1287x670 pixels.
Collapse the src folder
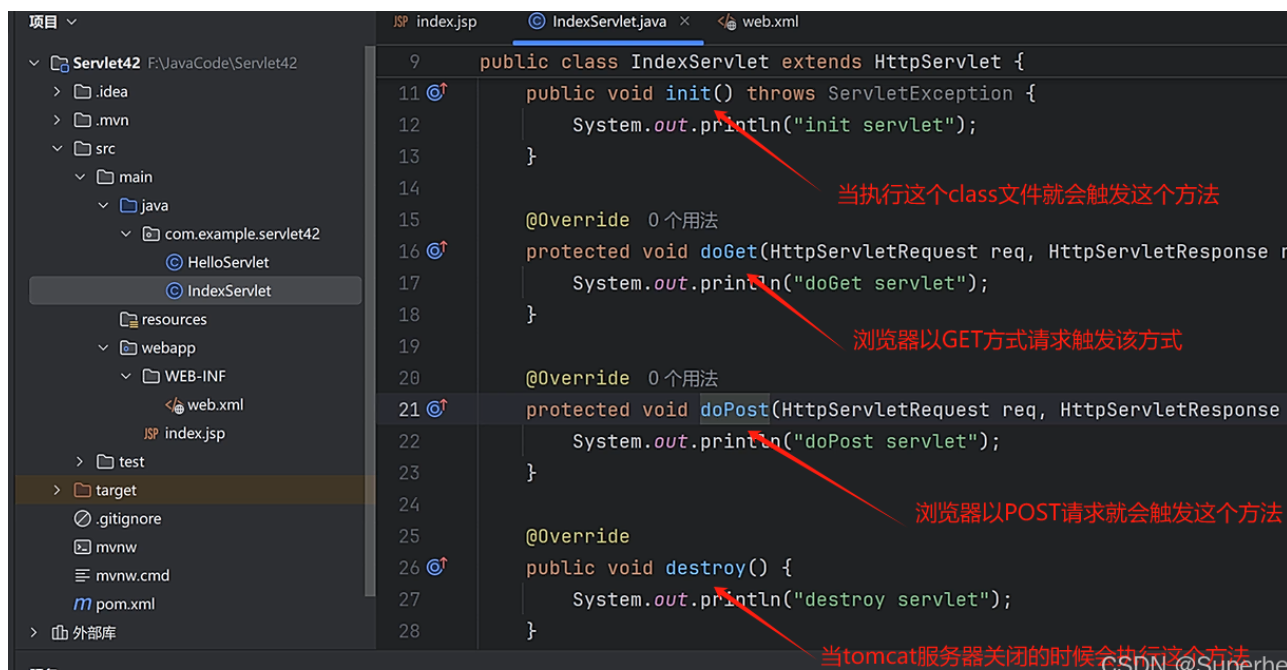tap(57, 148)
